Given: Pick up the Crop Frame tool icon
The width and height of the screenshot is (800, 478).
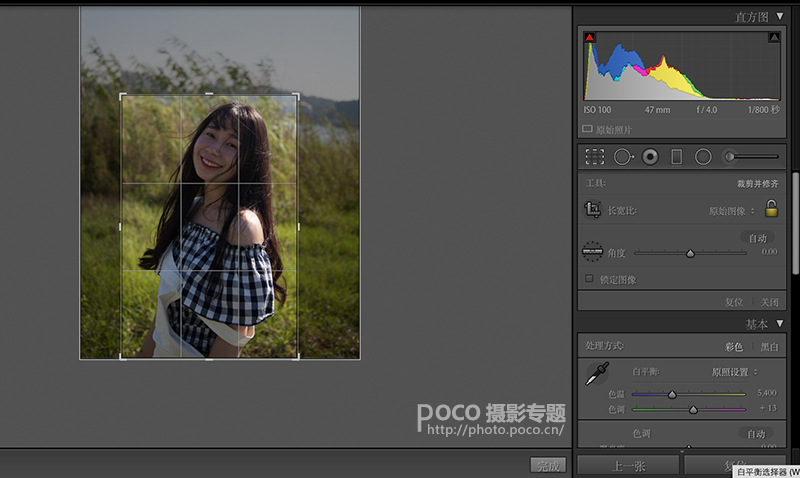Looking at the screenshot, I should tap(592, 209).
